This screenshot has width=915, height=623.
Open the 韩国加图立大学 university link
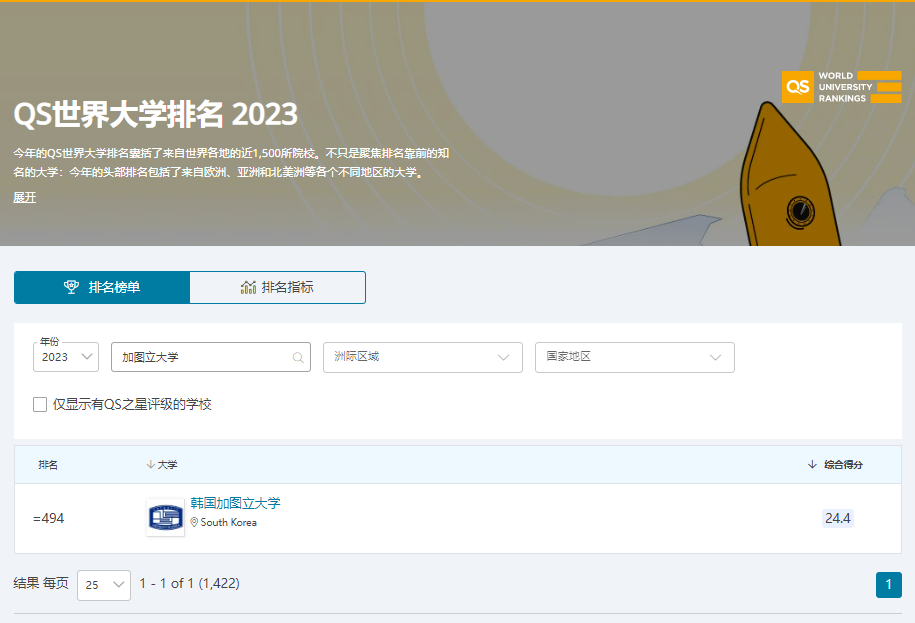(x=235, y=503)
